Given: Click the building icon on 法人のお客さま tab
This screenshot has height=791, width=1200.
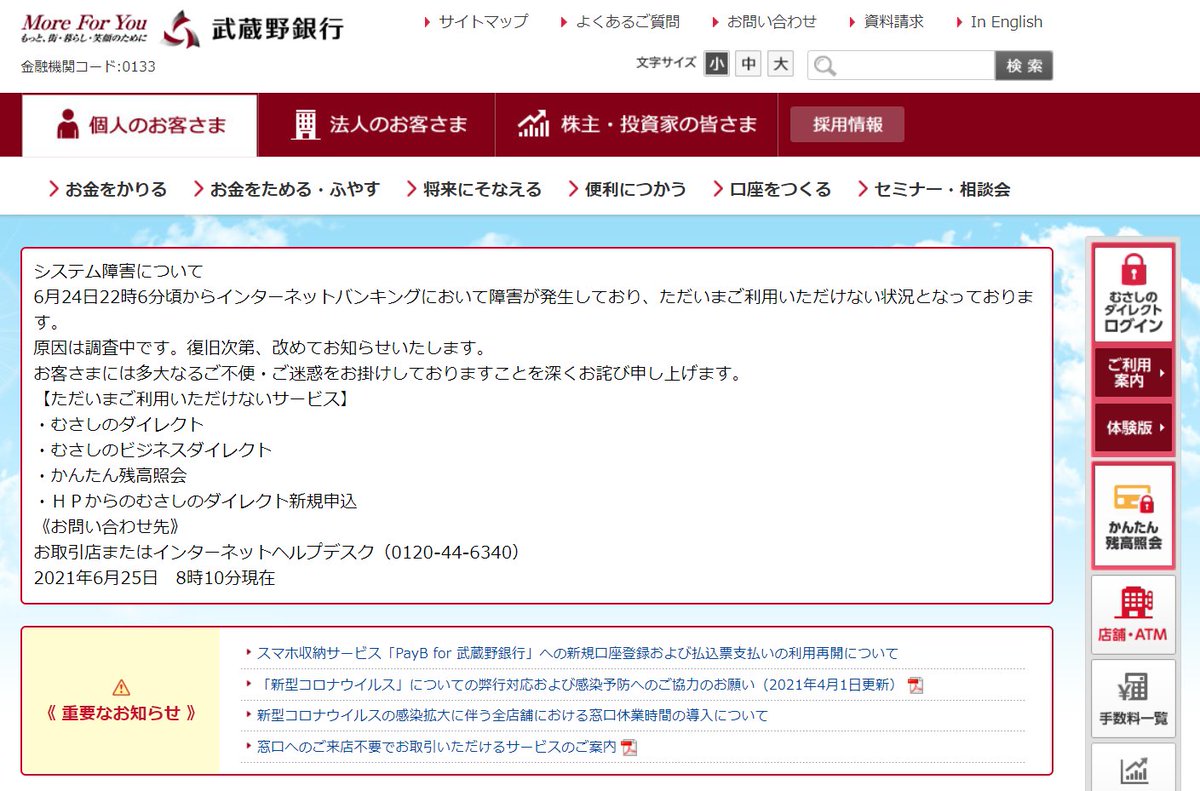Looking at the screenshot, I should pyautogui.click(x=305, y=125).
